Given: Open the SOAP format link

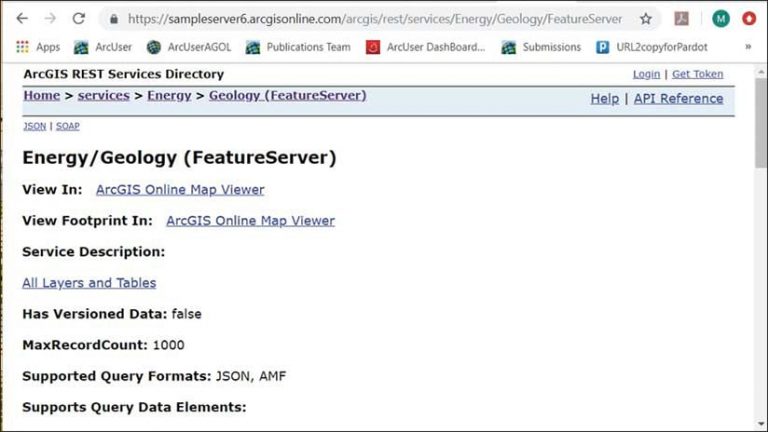Looking at the screenshot, I should click(68, 126).
